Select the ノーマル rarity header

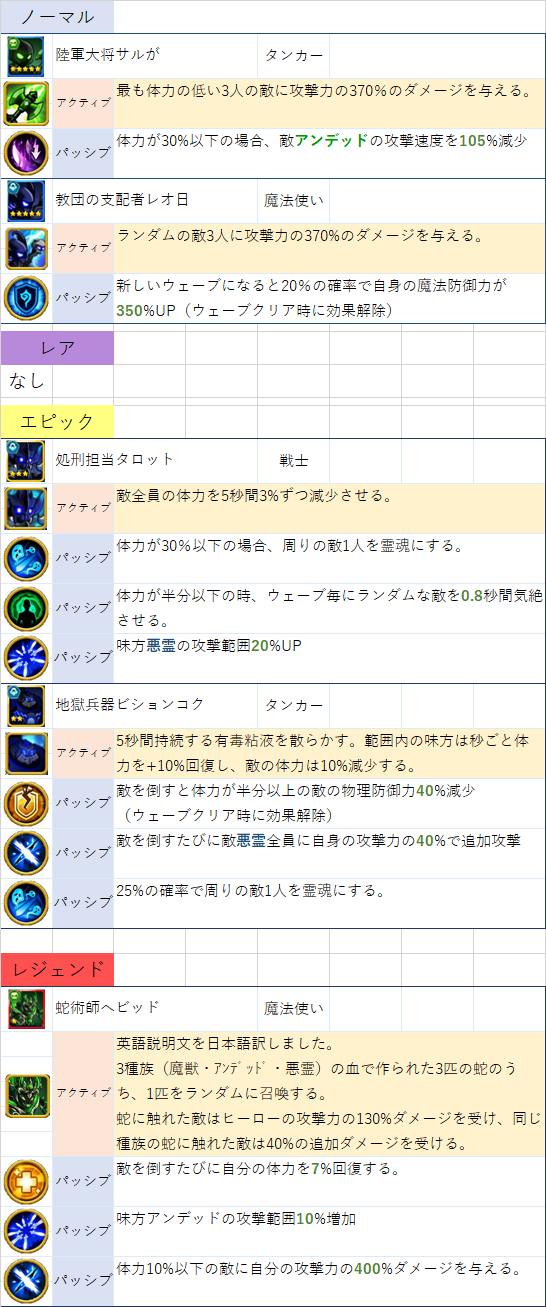click(57, 16)
